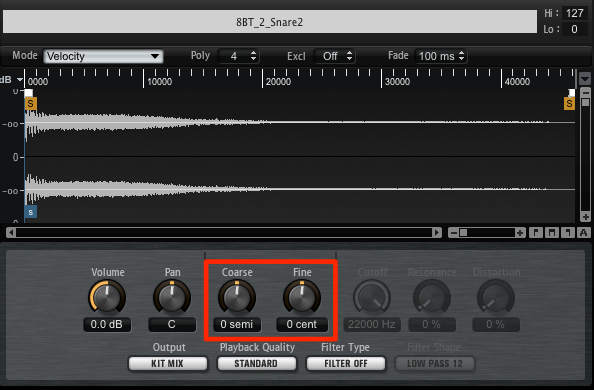
Task: Click the LOW PASS 12 filter shape button
Action: pos(435,364)
